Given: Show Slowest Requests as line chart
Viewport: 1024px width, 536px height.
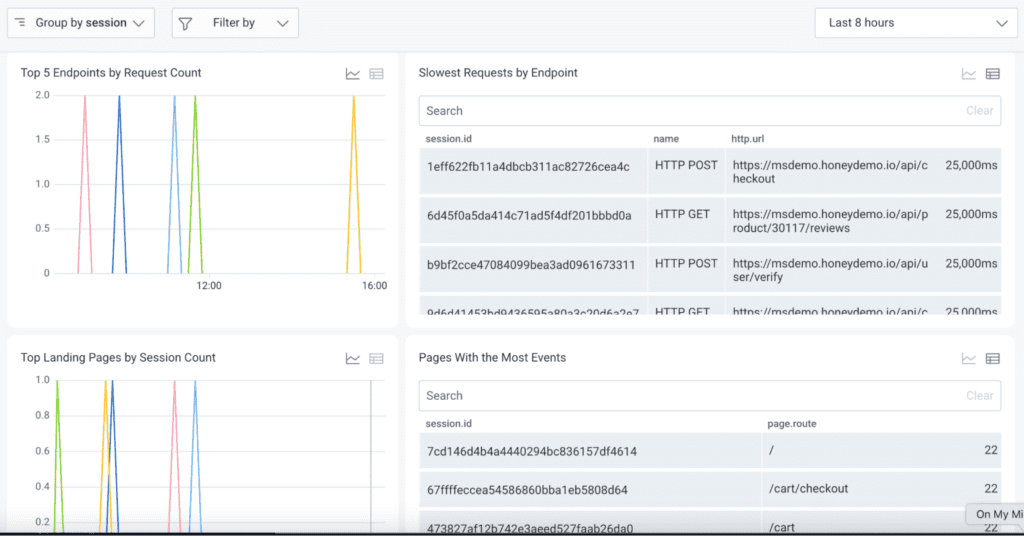Looking at the screenshot, I should click(969, 74).
